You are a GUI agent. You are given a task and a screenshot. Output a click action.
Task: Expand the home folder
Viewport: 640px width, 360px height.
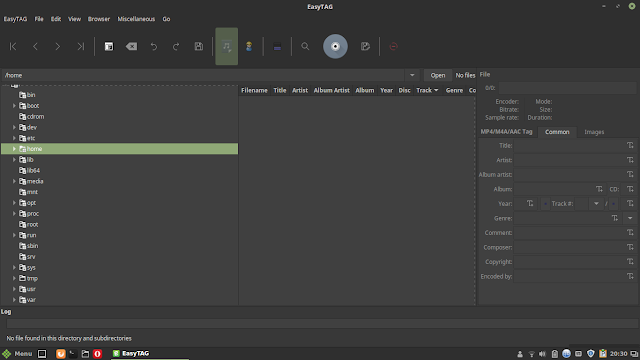point(14,149)
